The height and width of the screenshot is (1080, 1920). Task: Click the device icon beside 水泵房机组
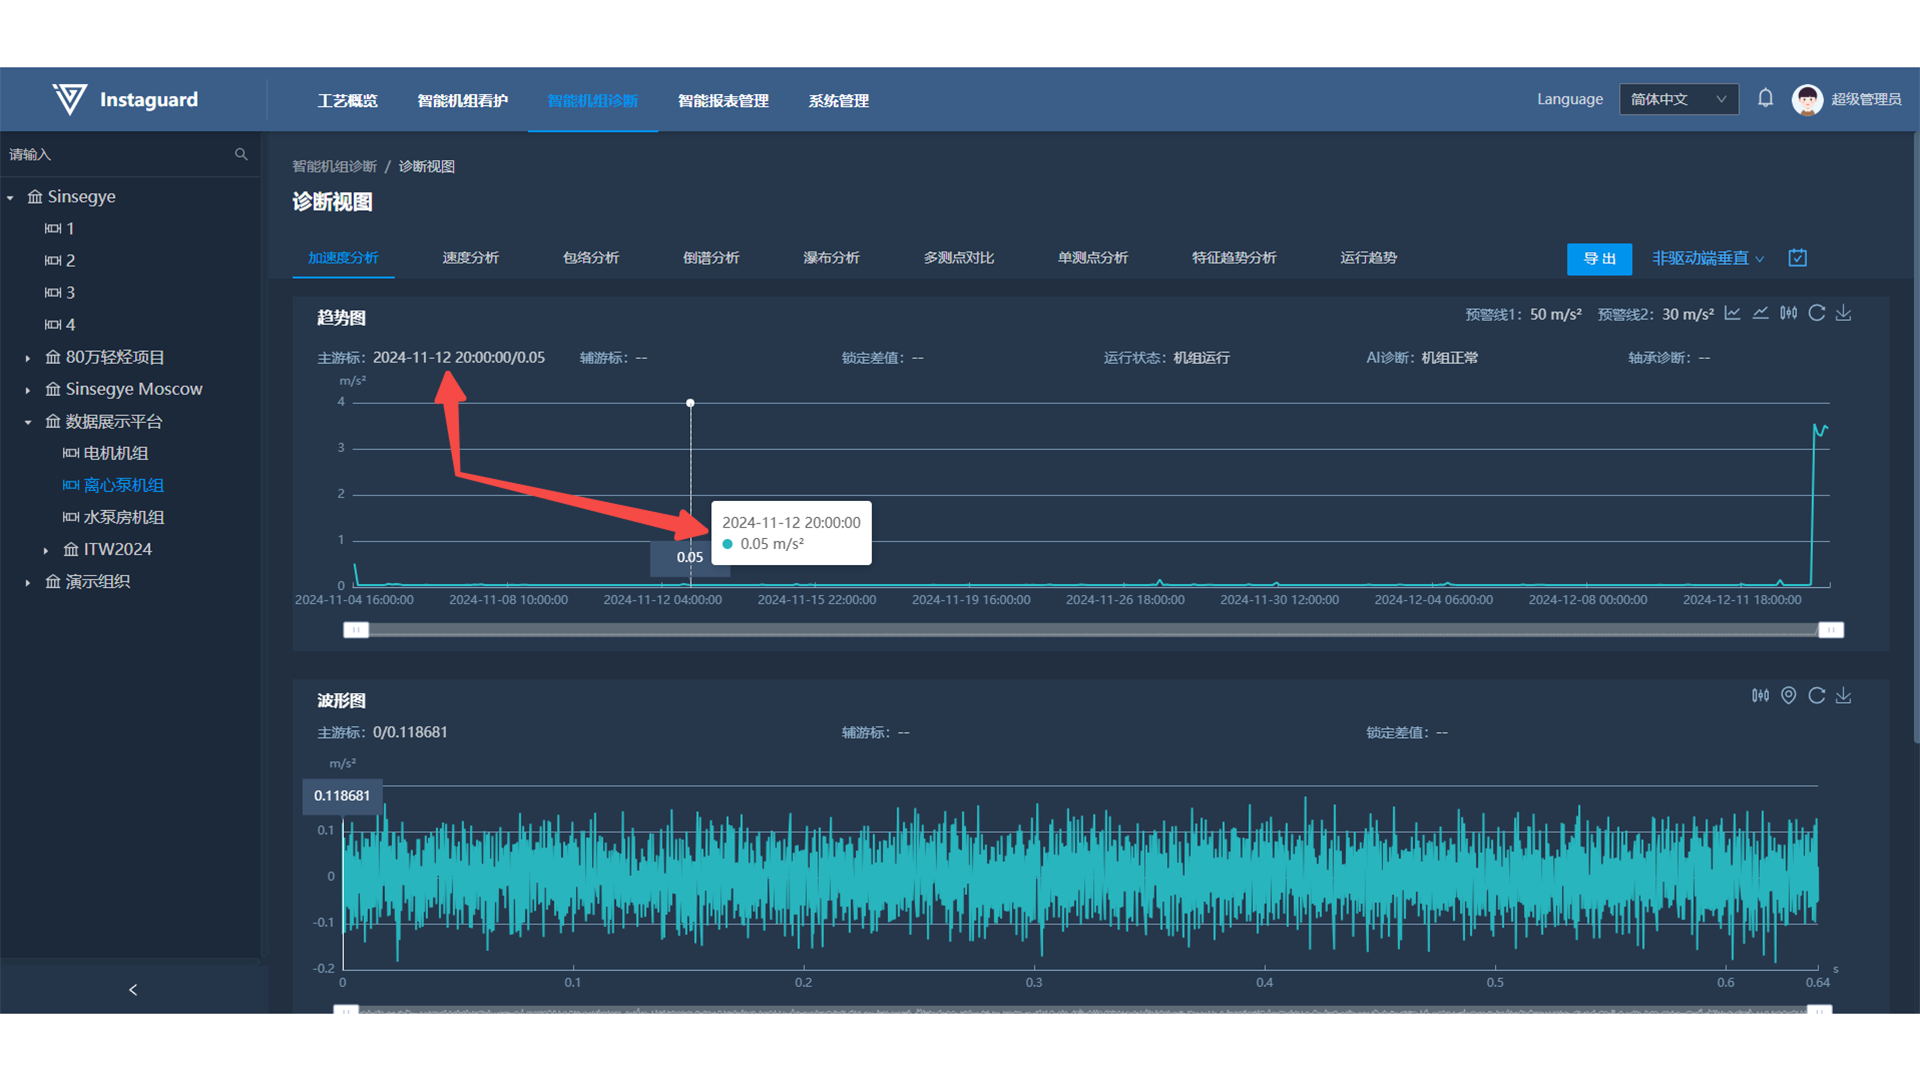point(71,517)
